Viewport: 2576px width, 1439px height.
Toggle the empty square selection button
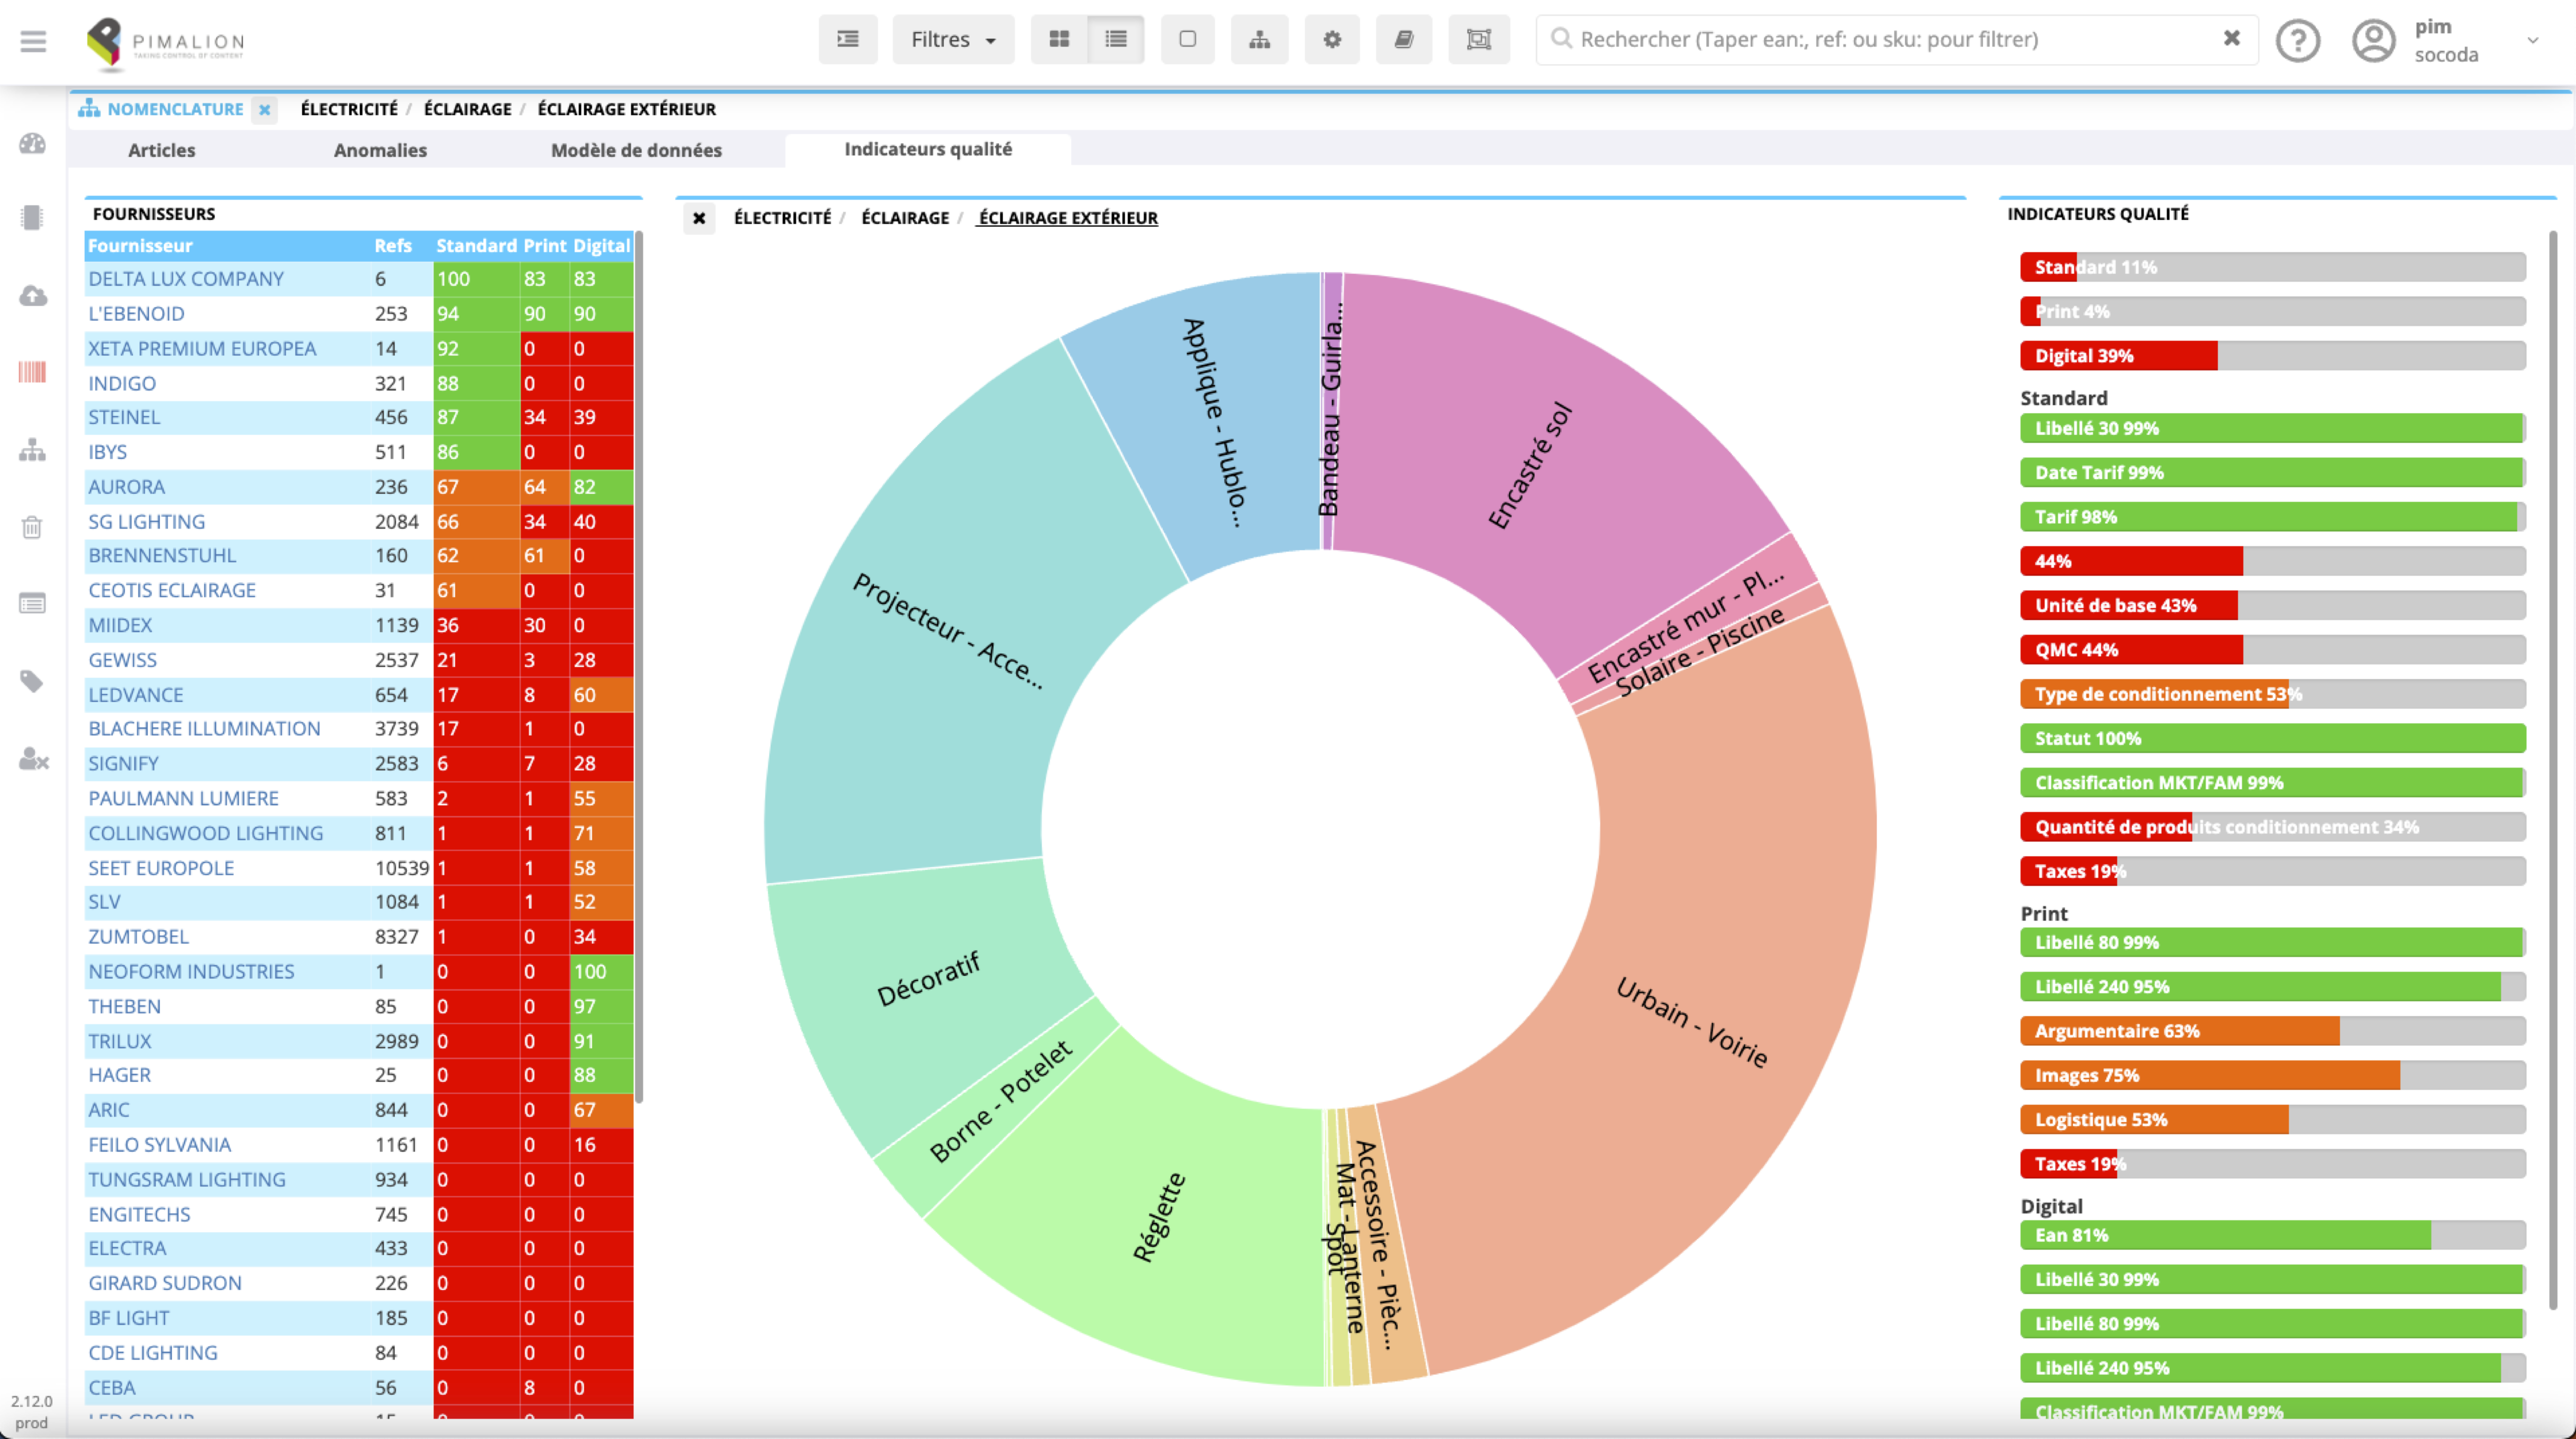coord(1187,39)
